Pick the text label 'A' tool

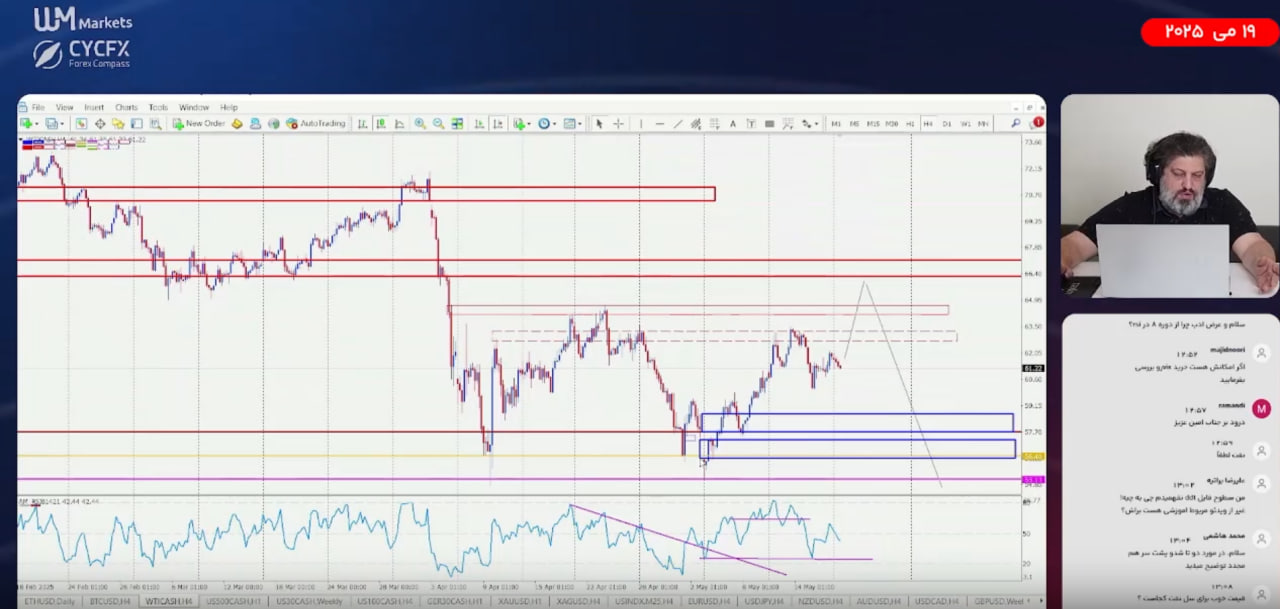pos(733,124)
